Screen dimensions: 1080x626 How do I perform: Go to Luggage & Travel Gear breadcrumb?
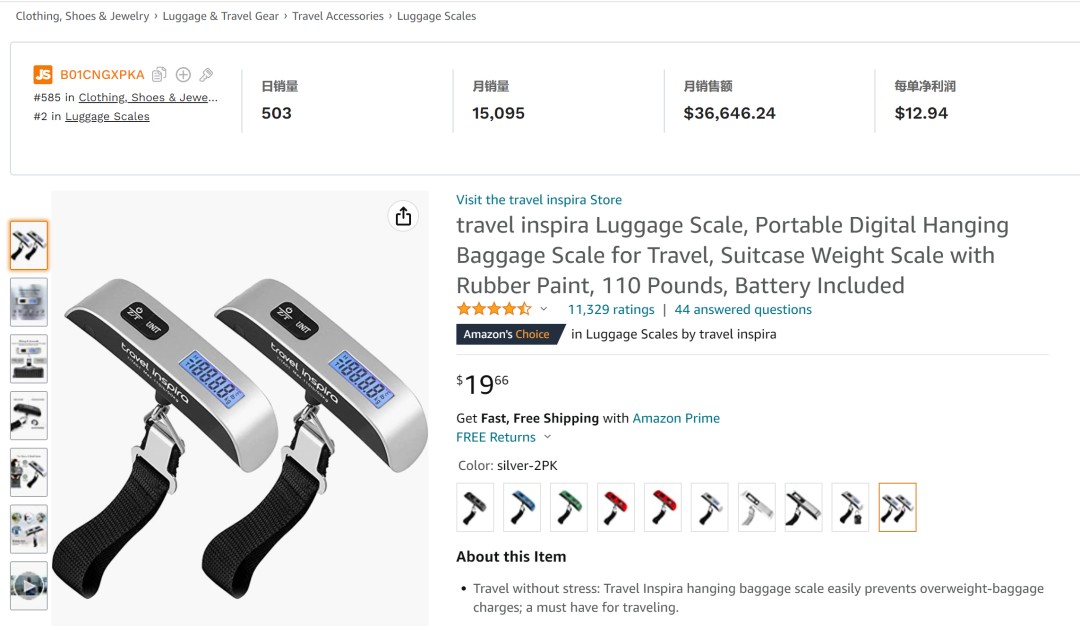[221, 16]
